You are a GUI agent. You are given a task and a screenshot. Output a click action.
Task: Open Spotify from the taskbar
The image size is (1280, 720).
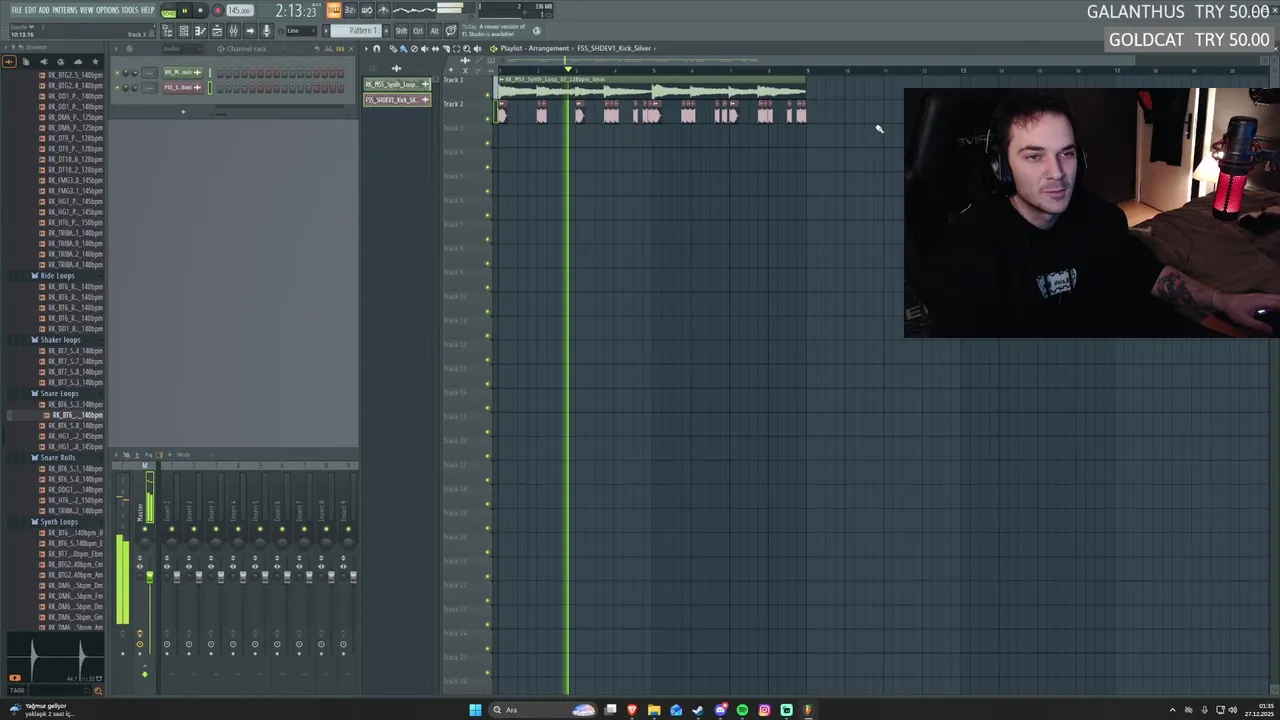742,710
